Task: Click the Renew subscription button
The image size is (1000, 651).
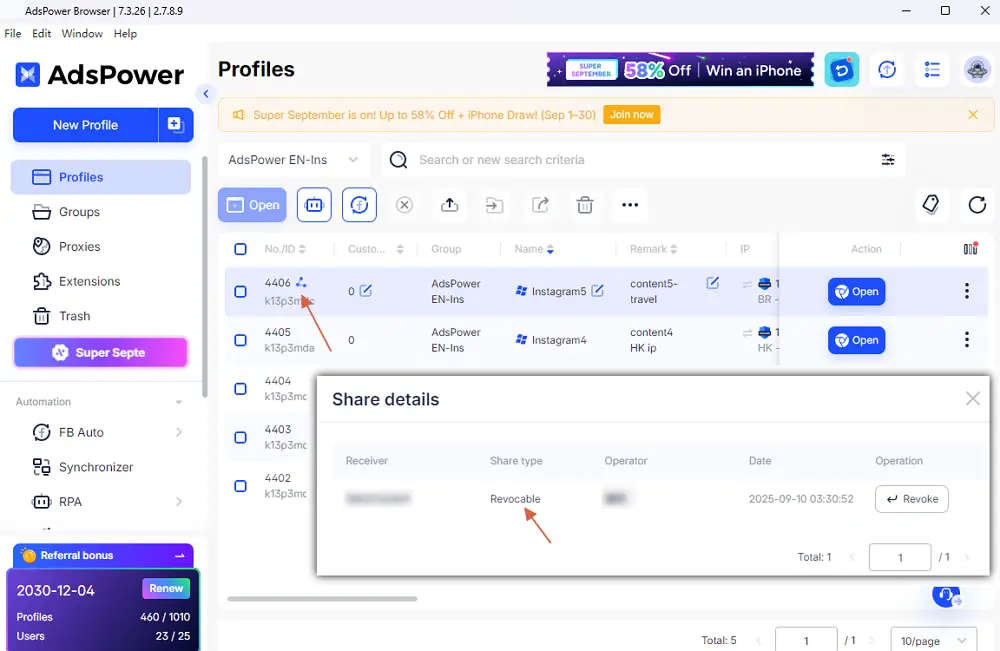Action: 166,588
